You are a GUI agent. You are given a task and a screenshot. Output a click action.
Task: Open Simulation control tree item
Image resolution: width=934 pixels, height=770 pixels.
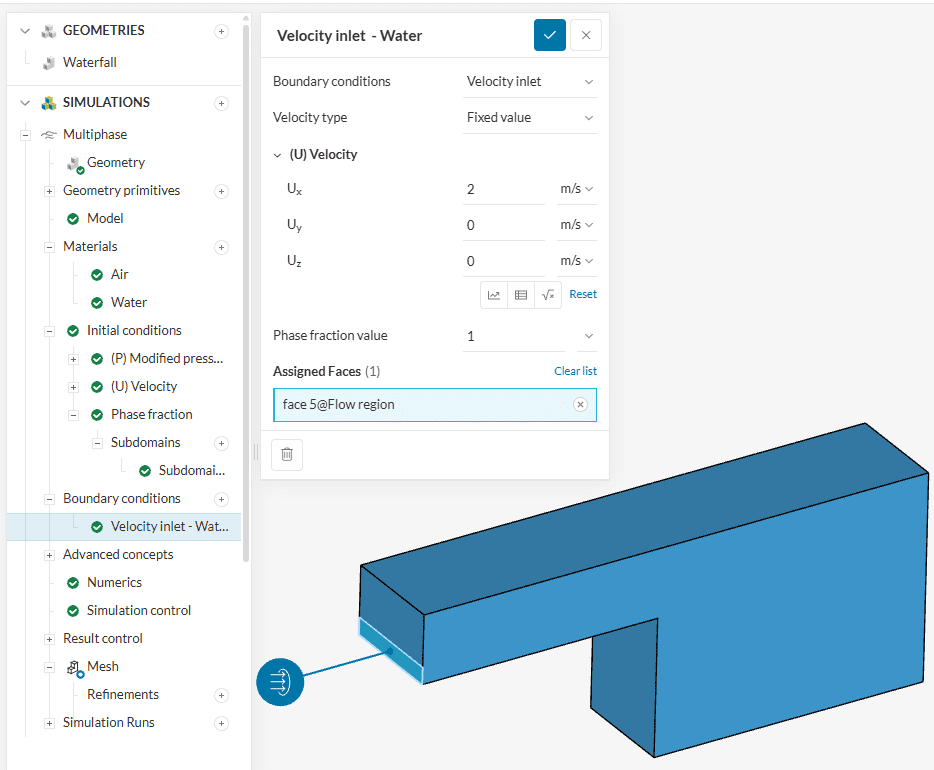(x=138, y=611)
